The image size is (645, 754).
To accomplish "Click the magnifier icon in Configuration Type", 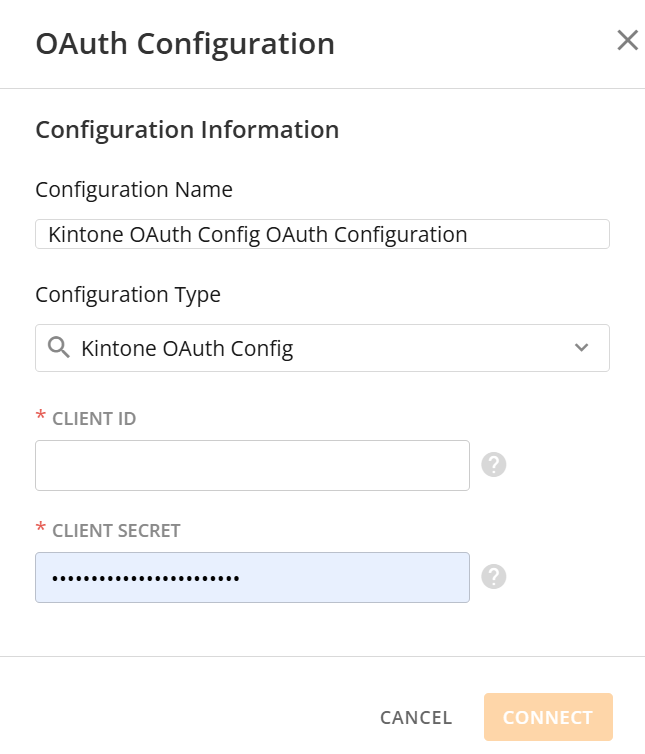I will [59, 348].
